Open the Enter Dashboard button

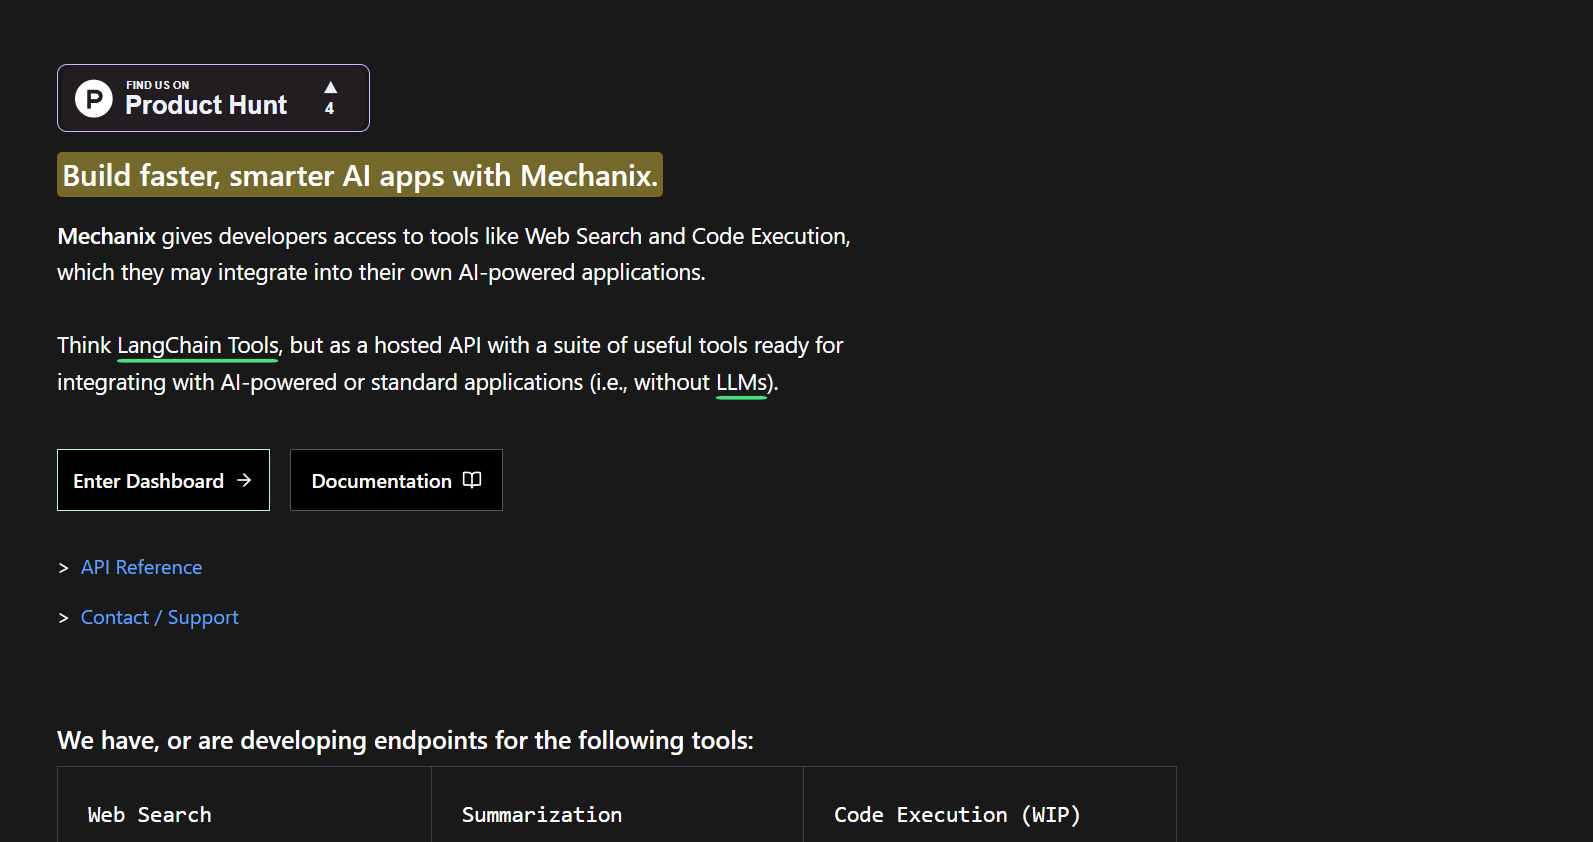(x=163, y=480)
